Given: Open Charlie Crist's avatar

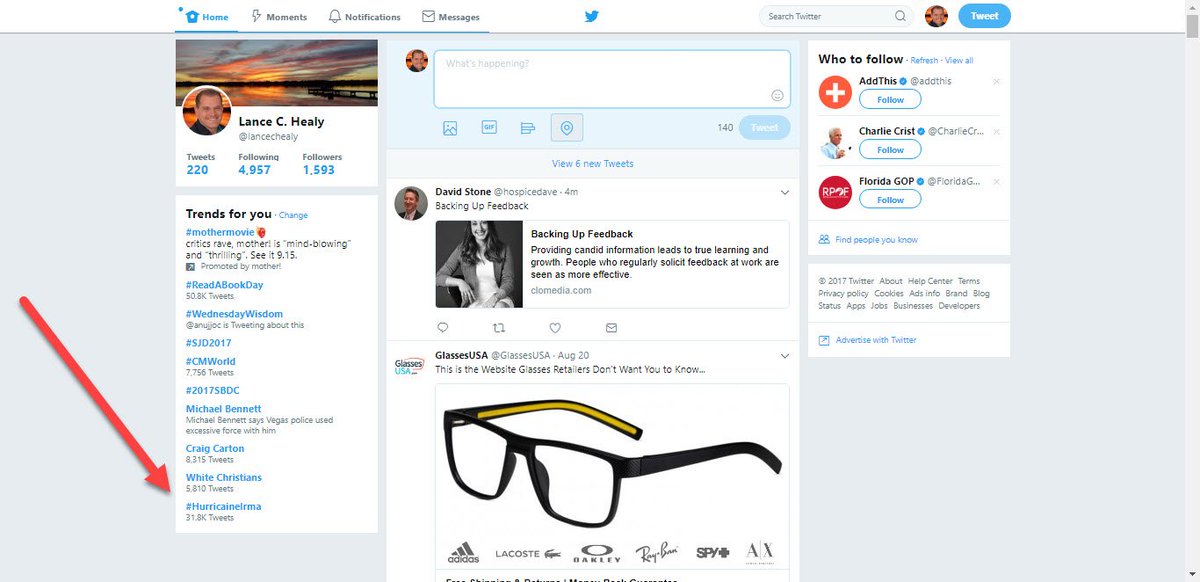Looking at the screenshot, I should tap(835, 142).
